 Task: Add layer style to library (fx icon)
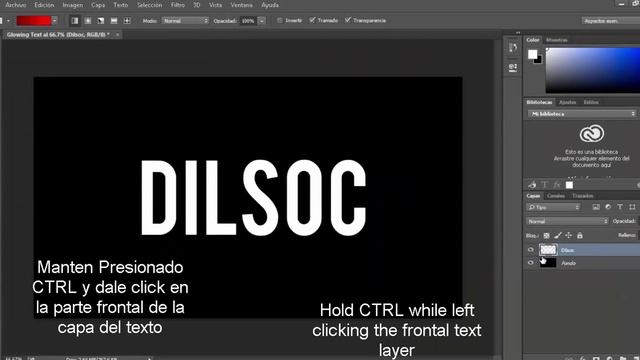pos(557,185)
